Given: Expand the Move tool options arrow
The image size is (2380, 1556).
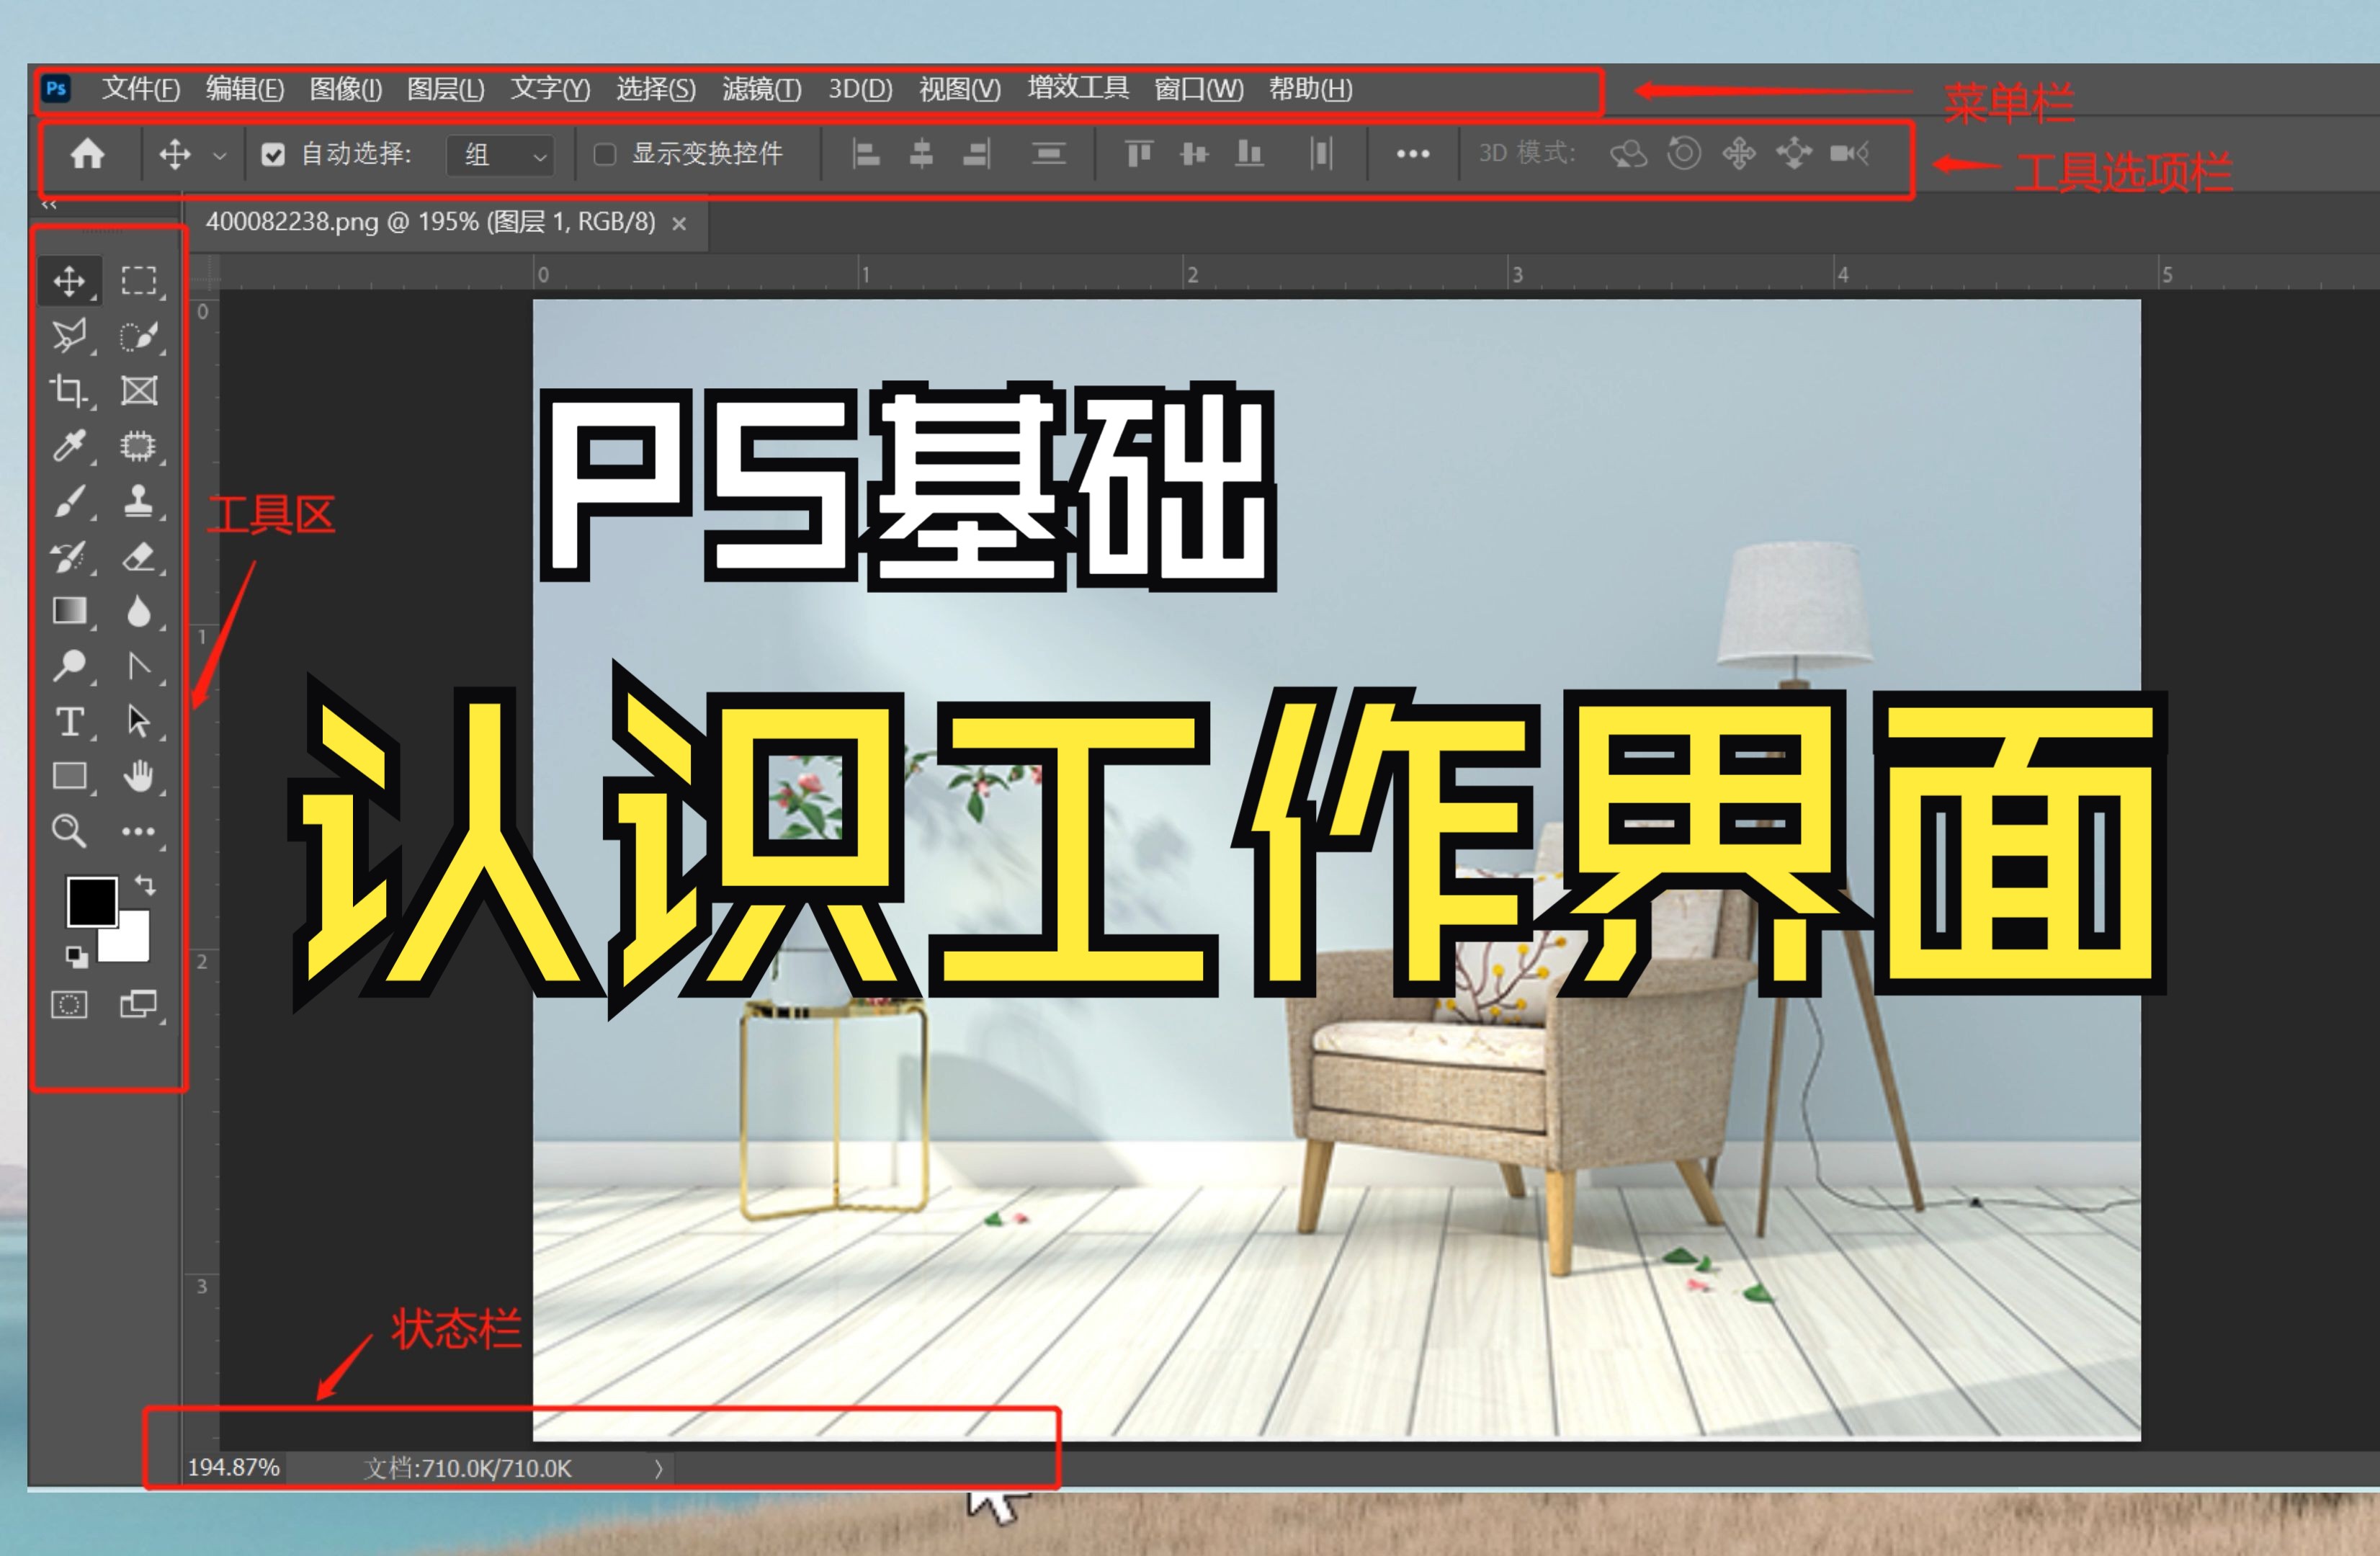Looking at the screenshot, I should pyautogui.click(x=221, y=155).
